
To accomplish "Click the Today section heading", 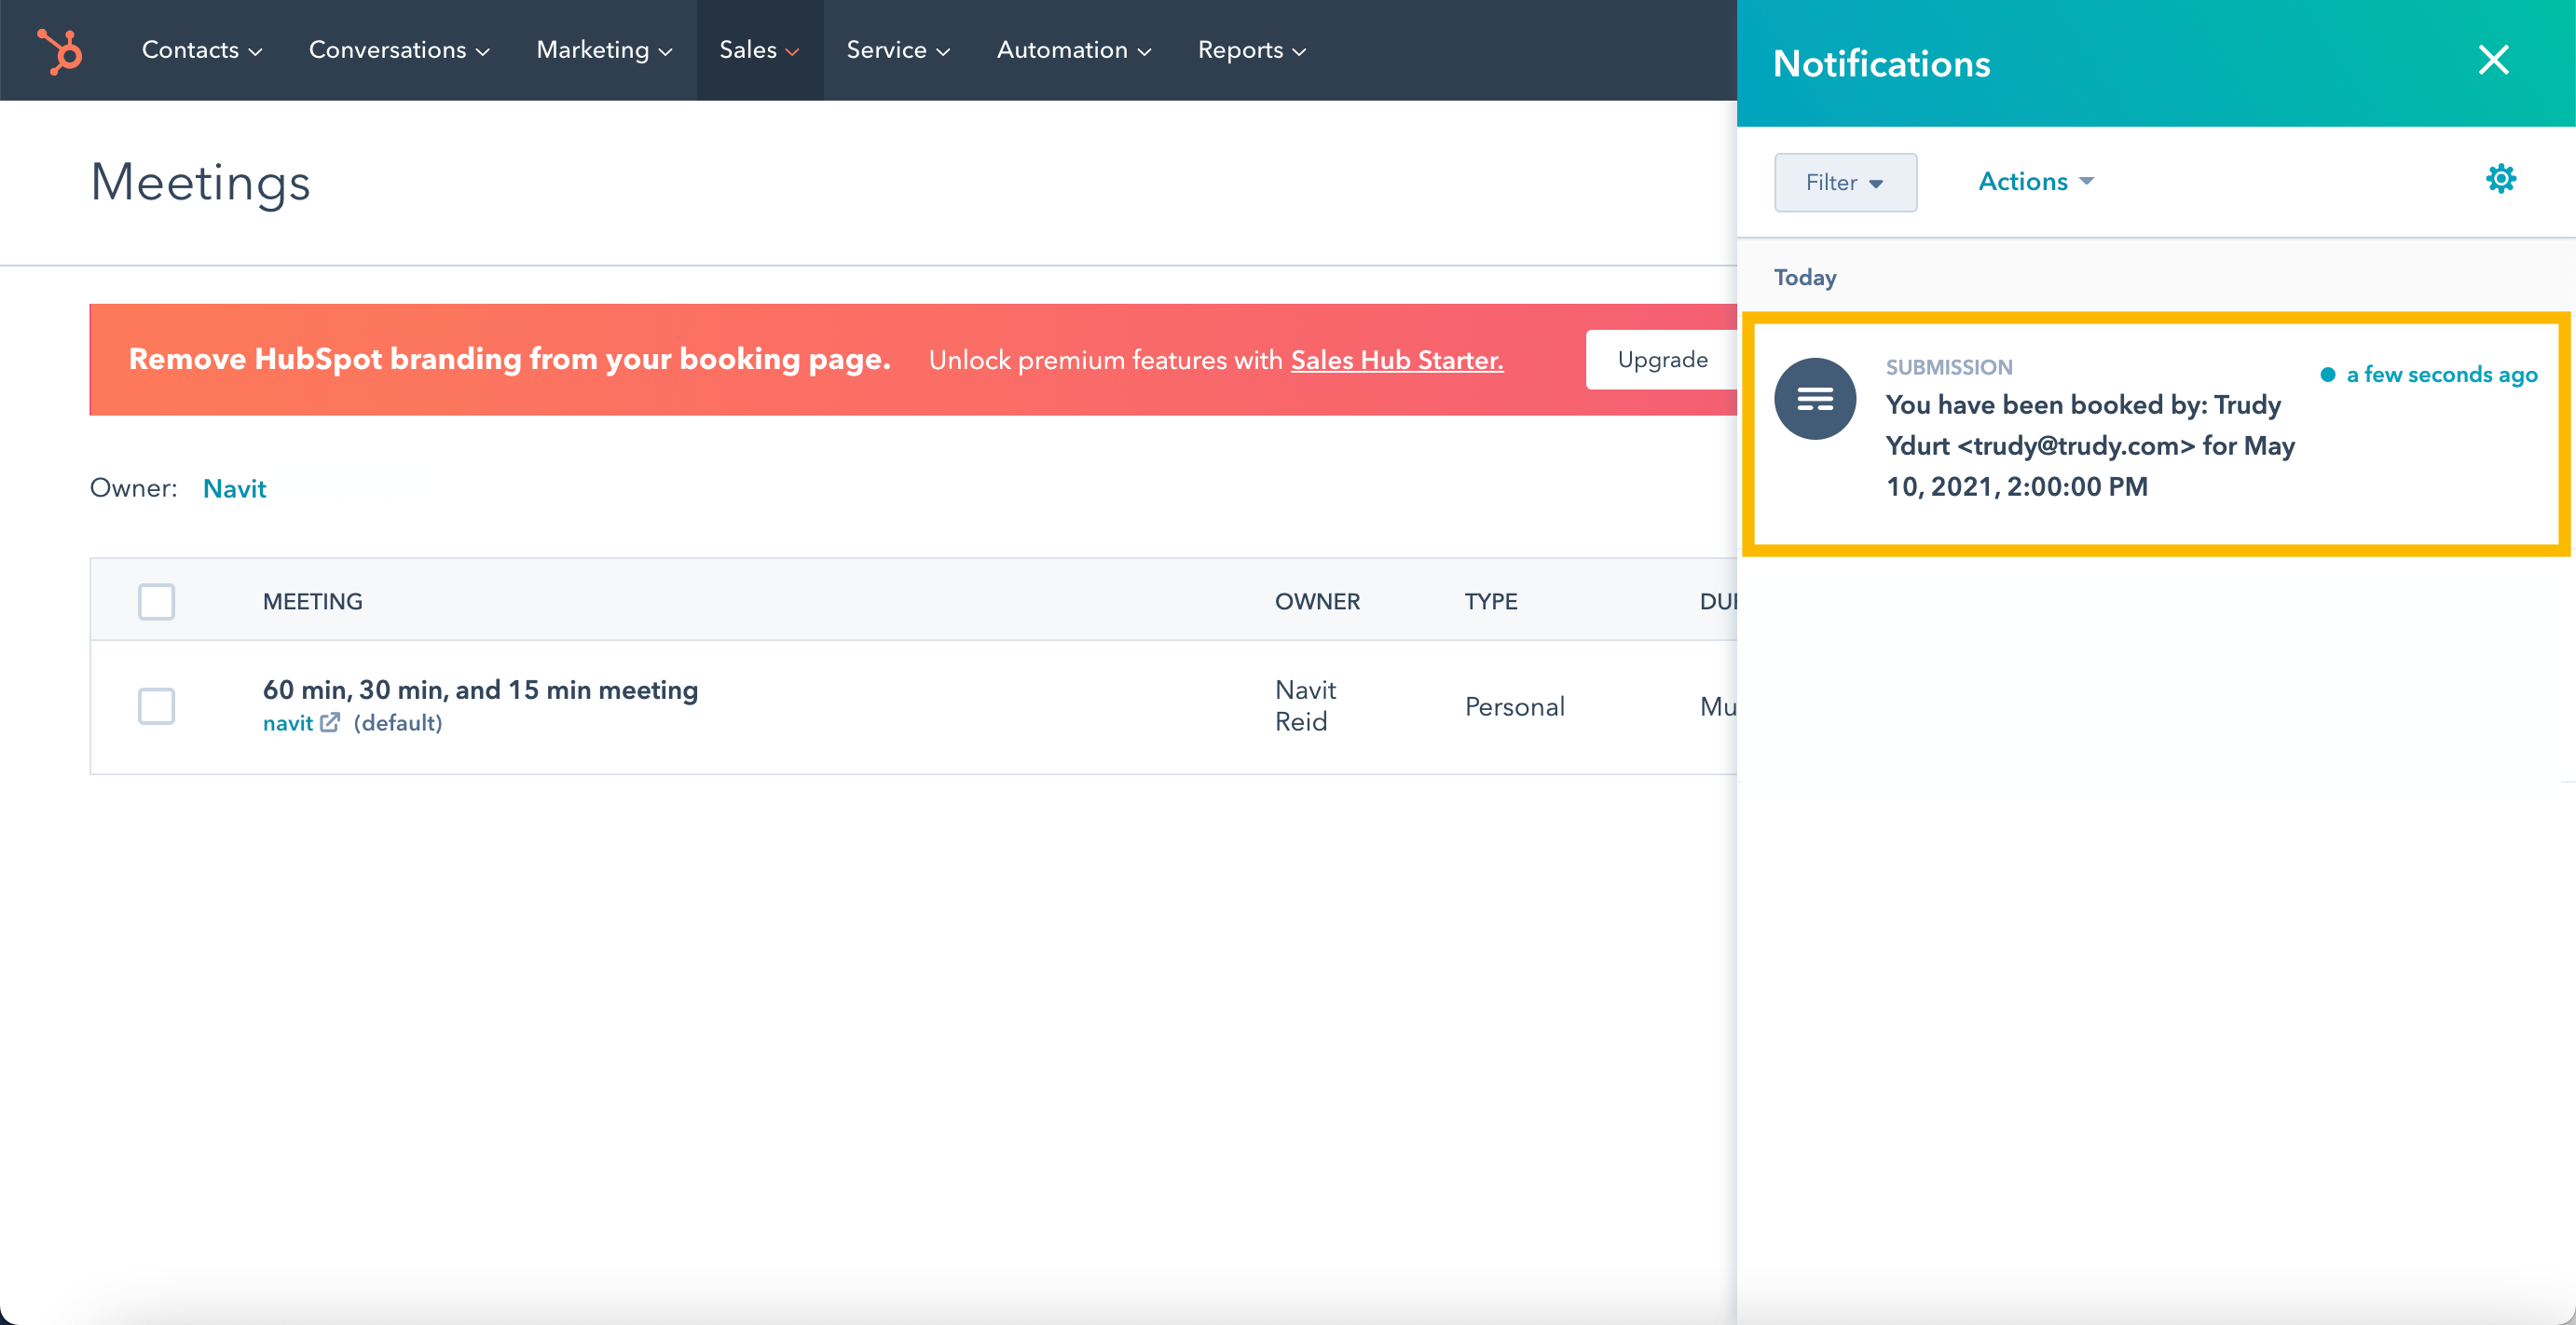I will (1804, 277).
